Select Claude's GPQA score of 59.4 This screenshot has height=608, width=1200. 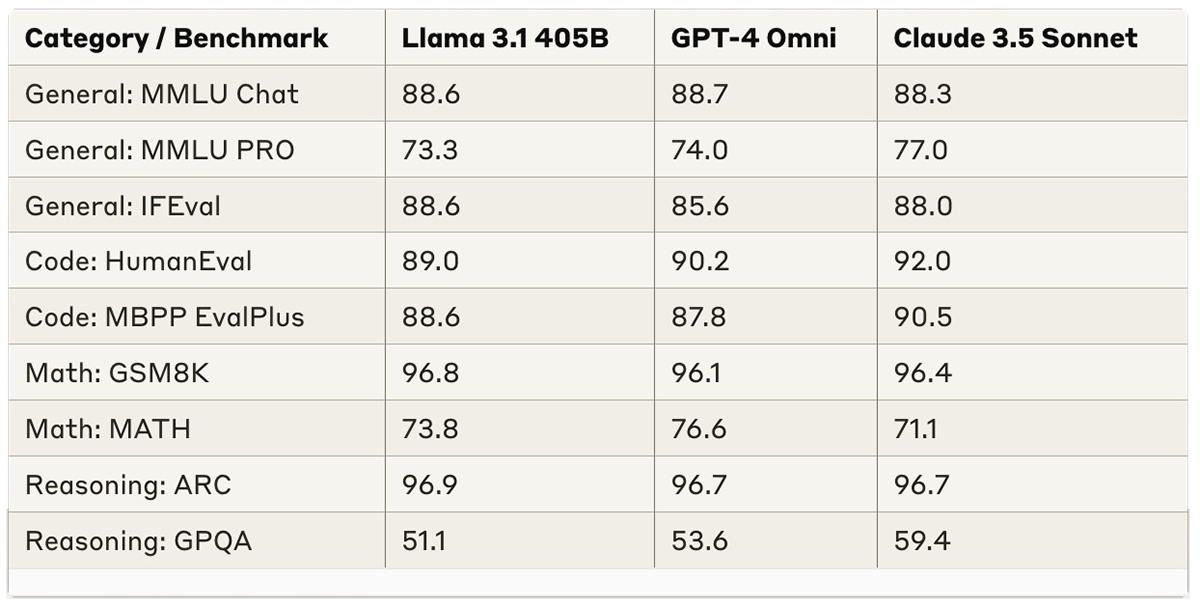coord(922,542)
